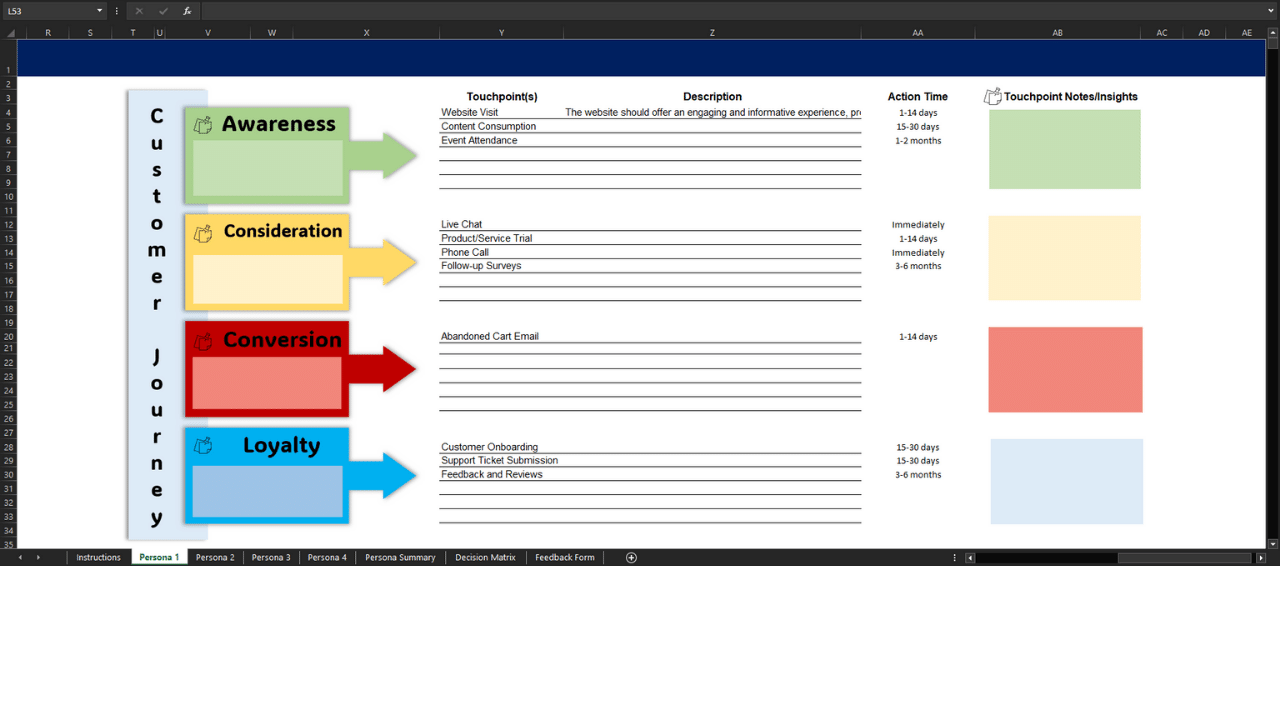The image size is (1280, 720).
Task: Select column Z header
Action: pyautogui.click(x=712, y=33)
